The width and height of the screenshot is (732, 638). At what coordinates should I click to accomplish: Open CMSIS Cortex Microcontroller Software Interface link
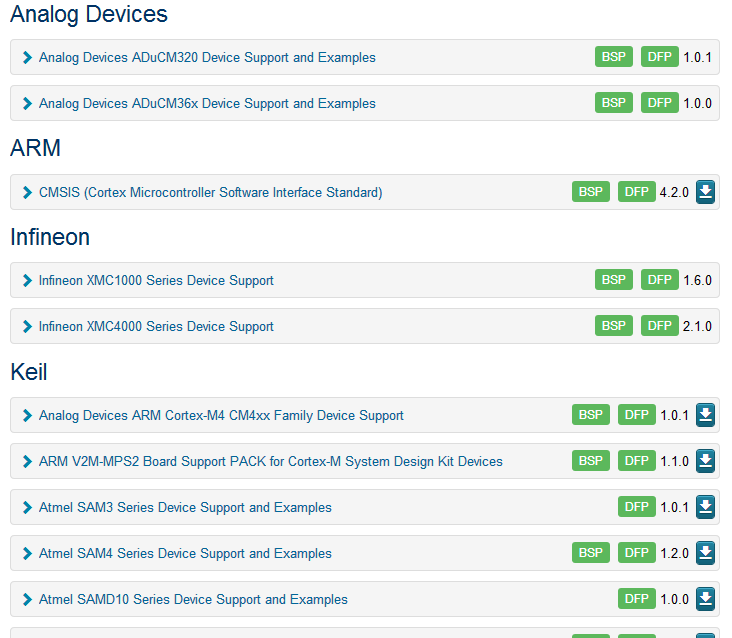tap(211, 192)
